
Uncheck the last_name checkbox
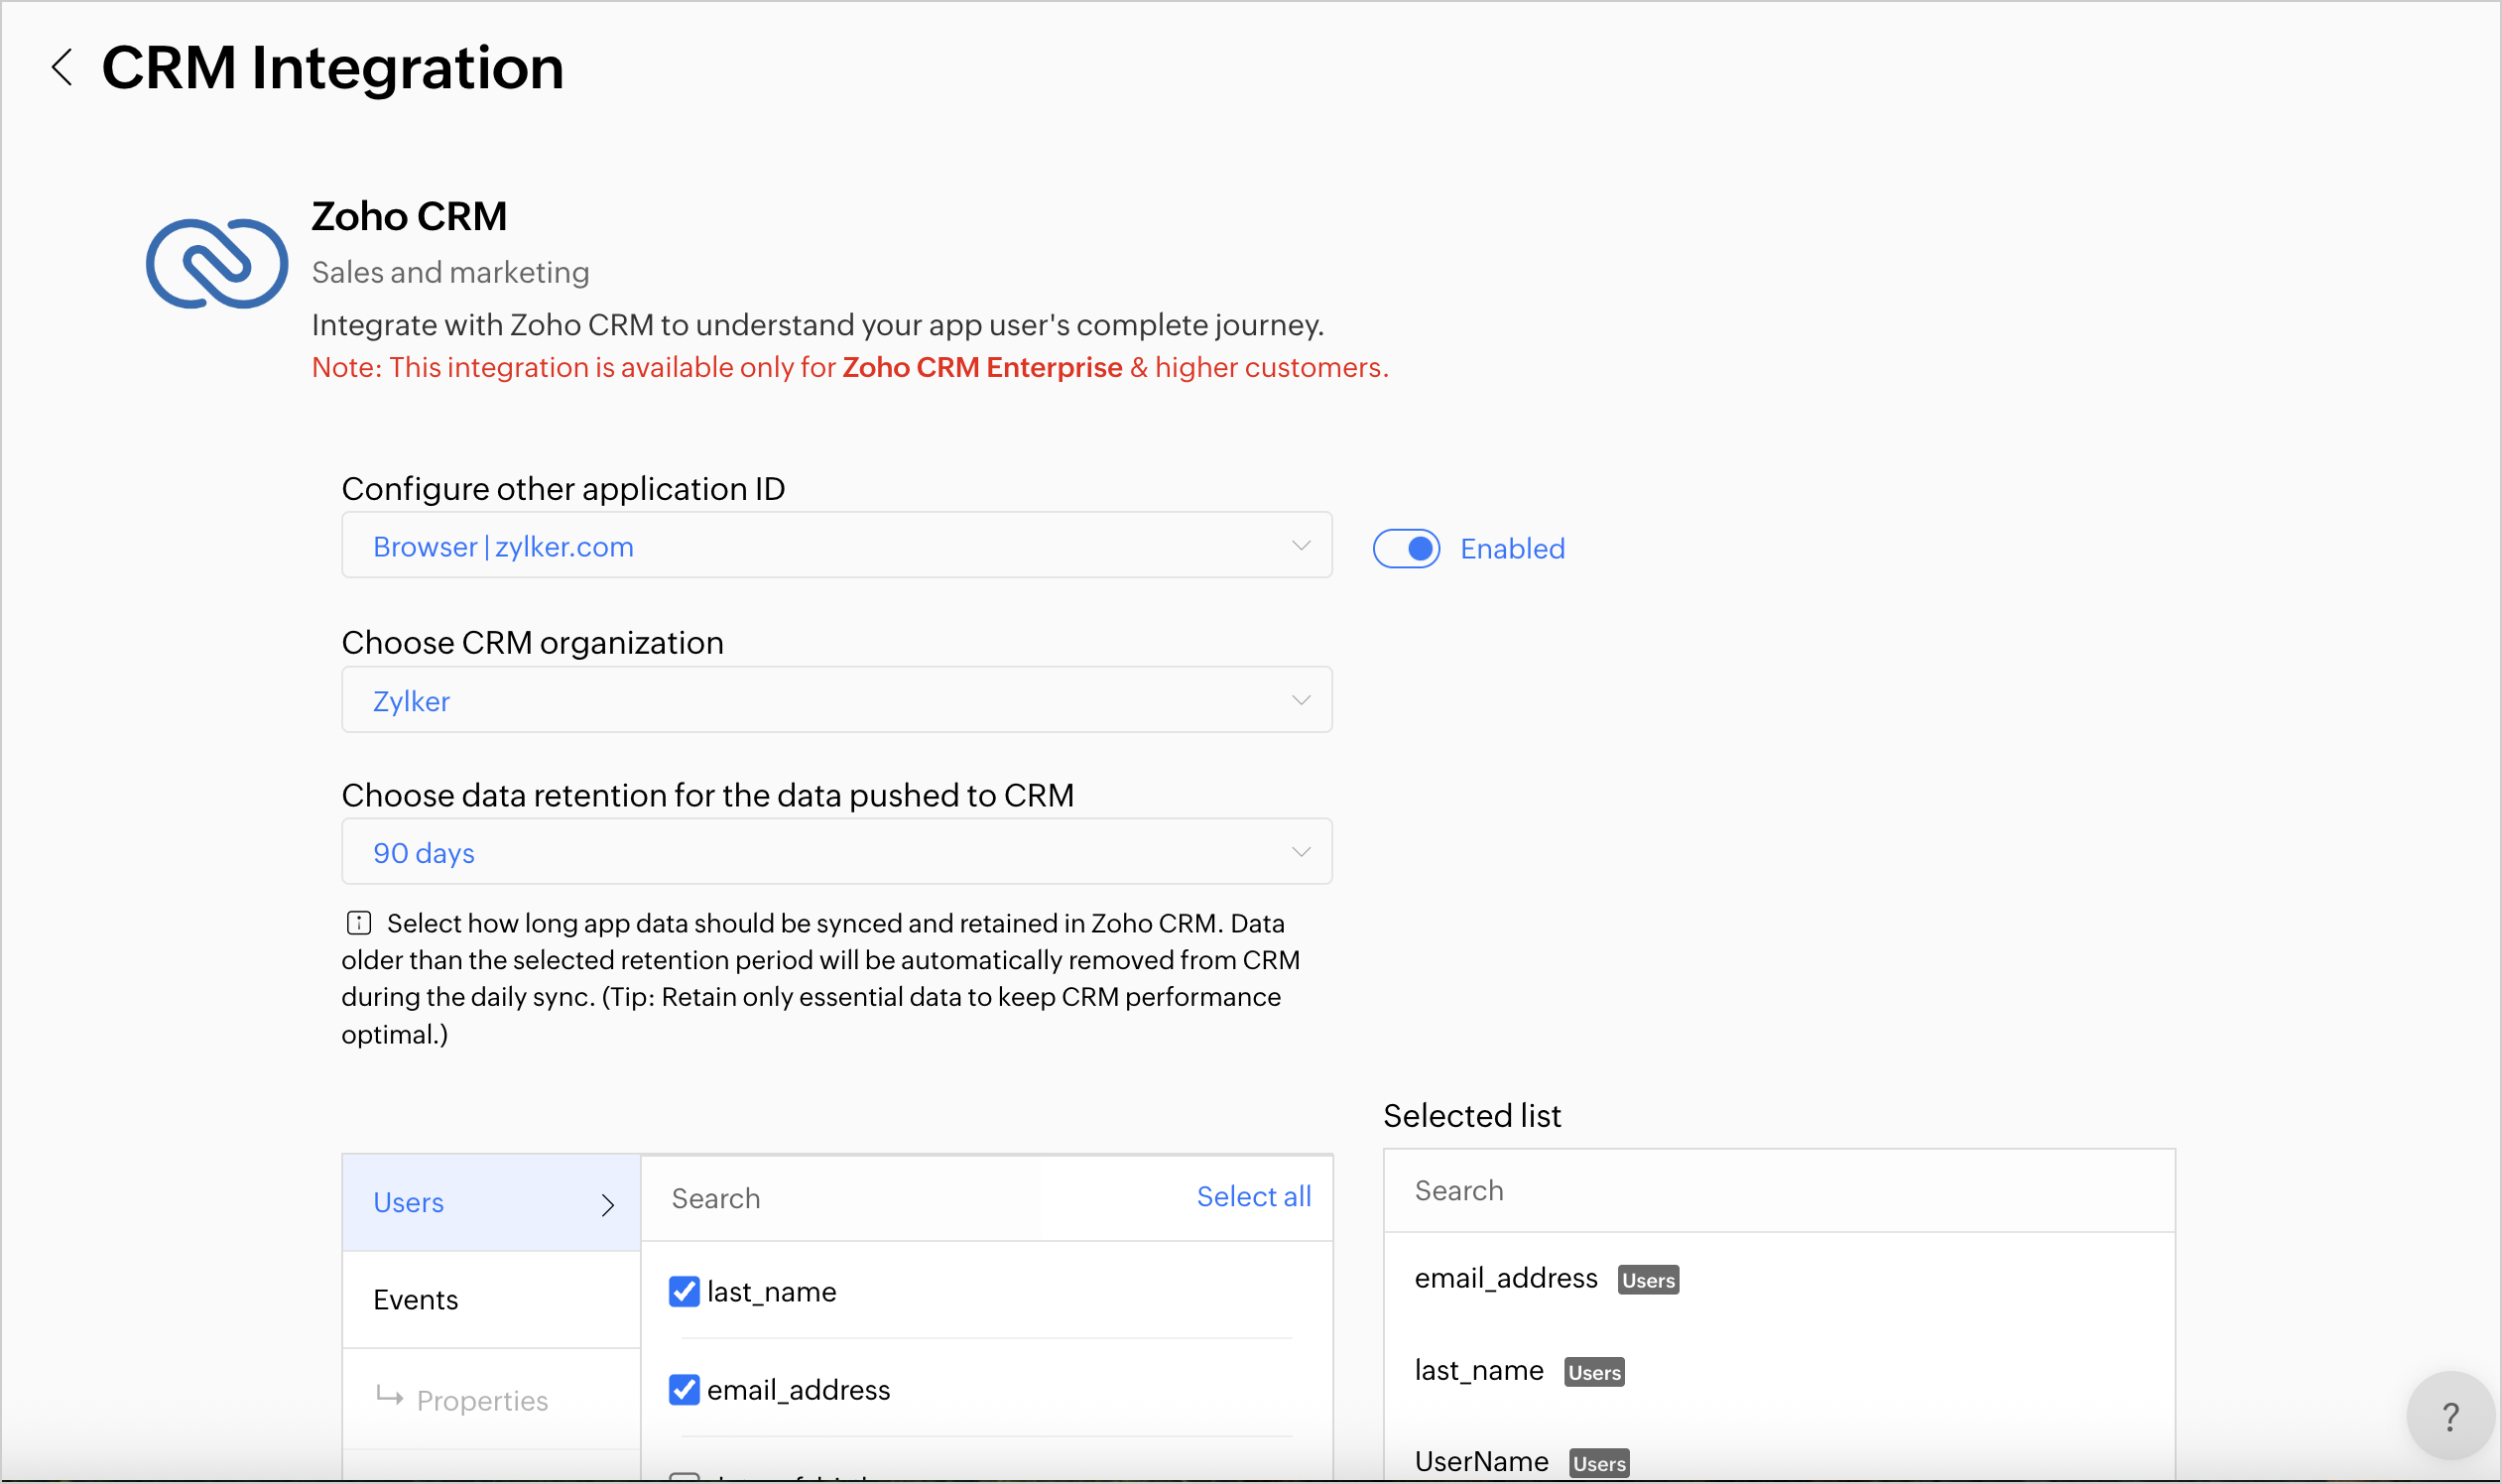[x=684, y=1291]
